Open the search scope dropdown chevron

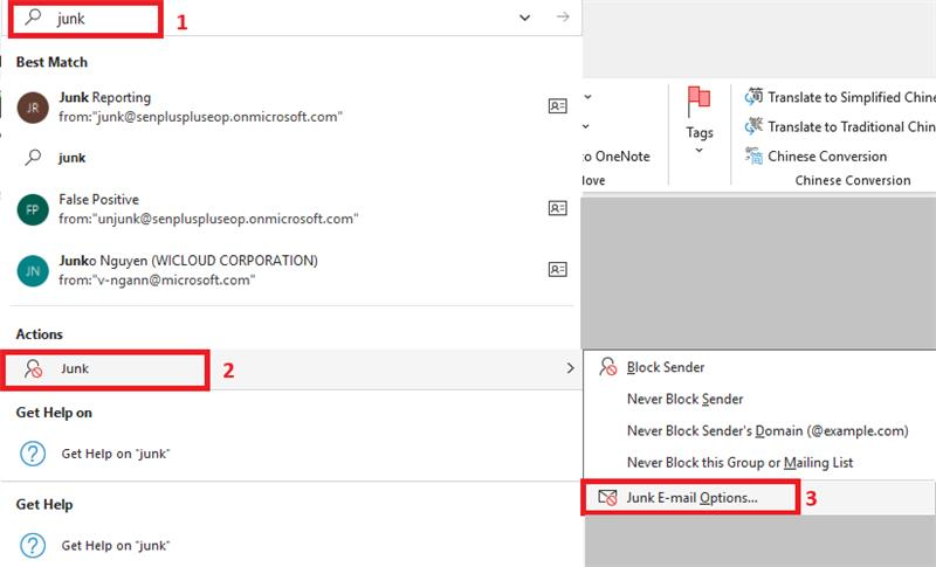click(525, 17)
